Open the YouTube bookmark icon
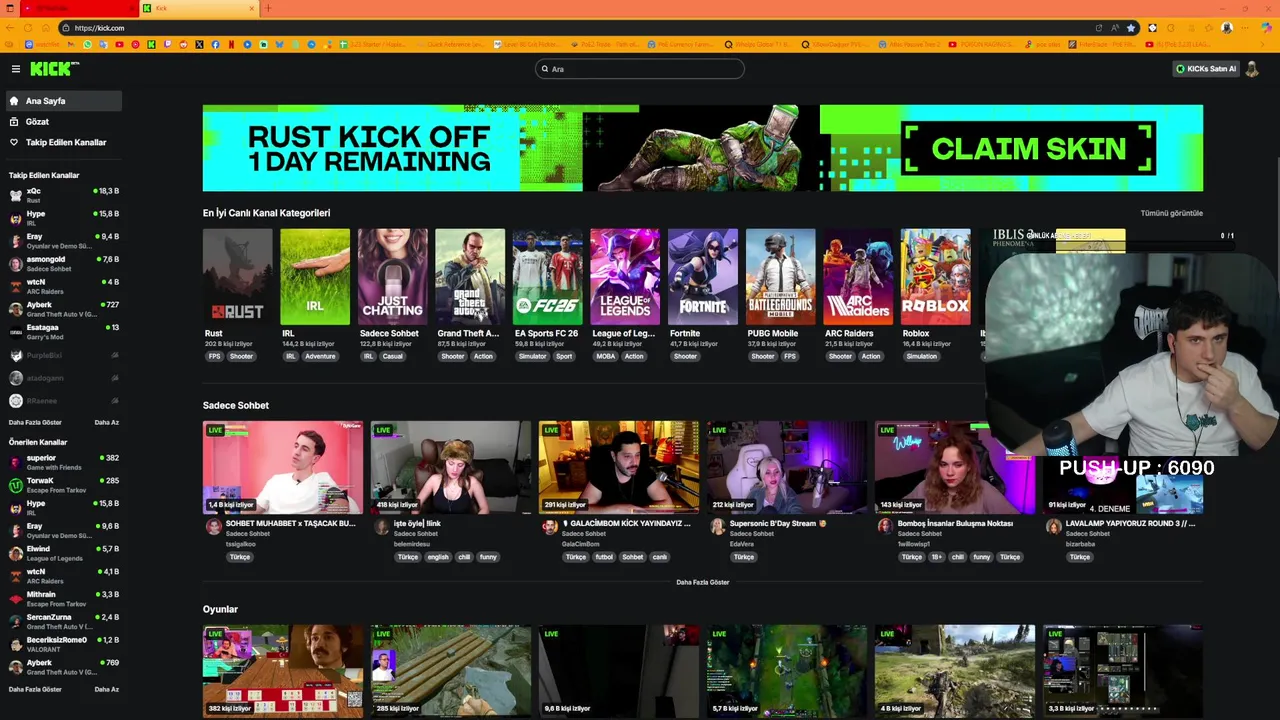 [119, 44]
